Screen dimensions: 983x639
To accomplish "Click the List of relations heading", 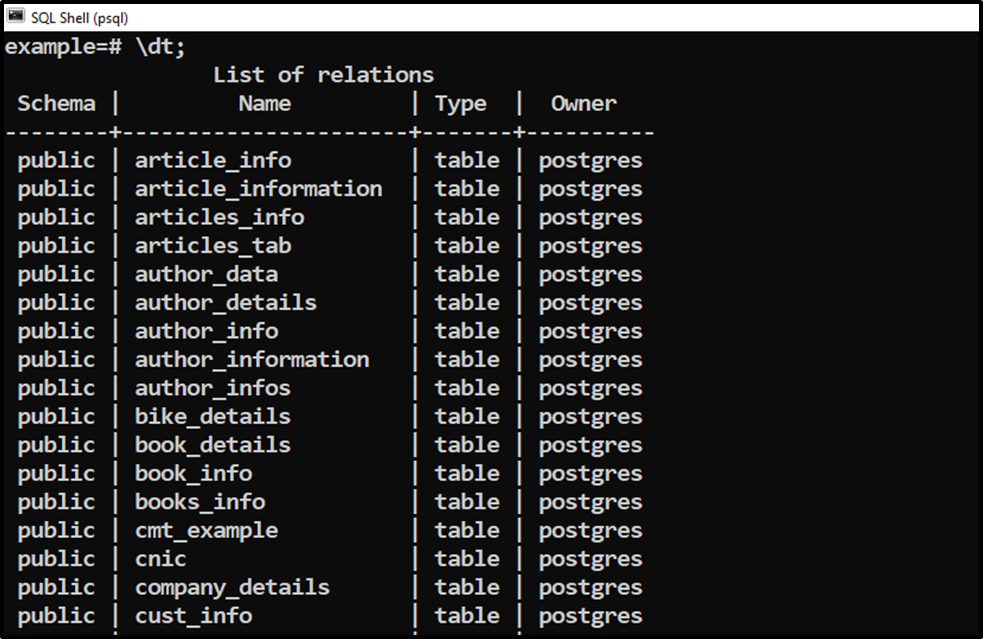I will point(323,75).
